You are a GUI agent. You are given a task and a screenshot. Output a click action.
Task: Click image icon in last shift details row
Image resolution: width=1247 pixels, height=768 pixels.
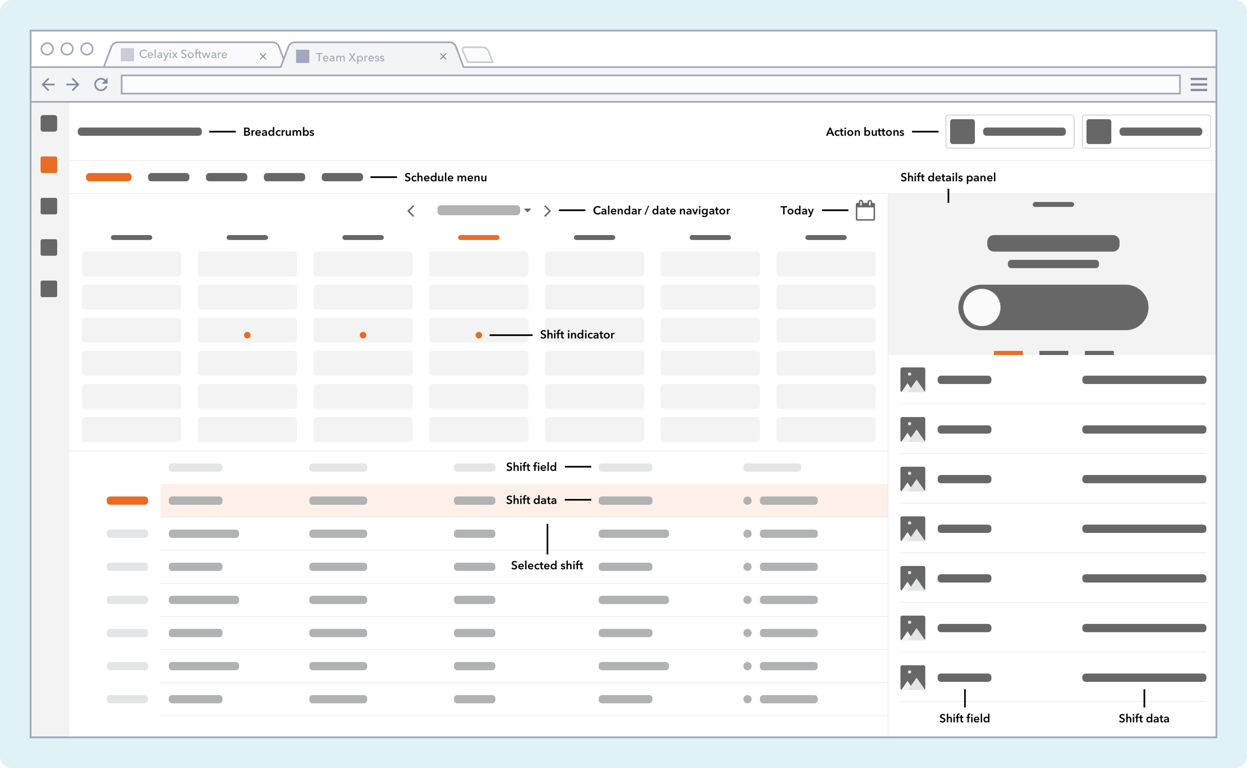913,677
